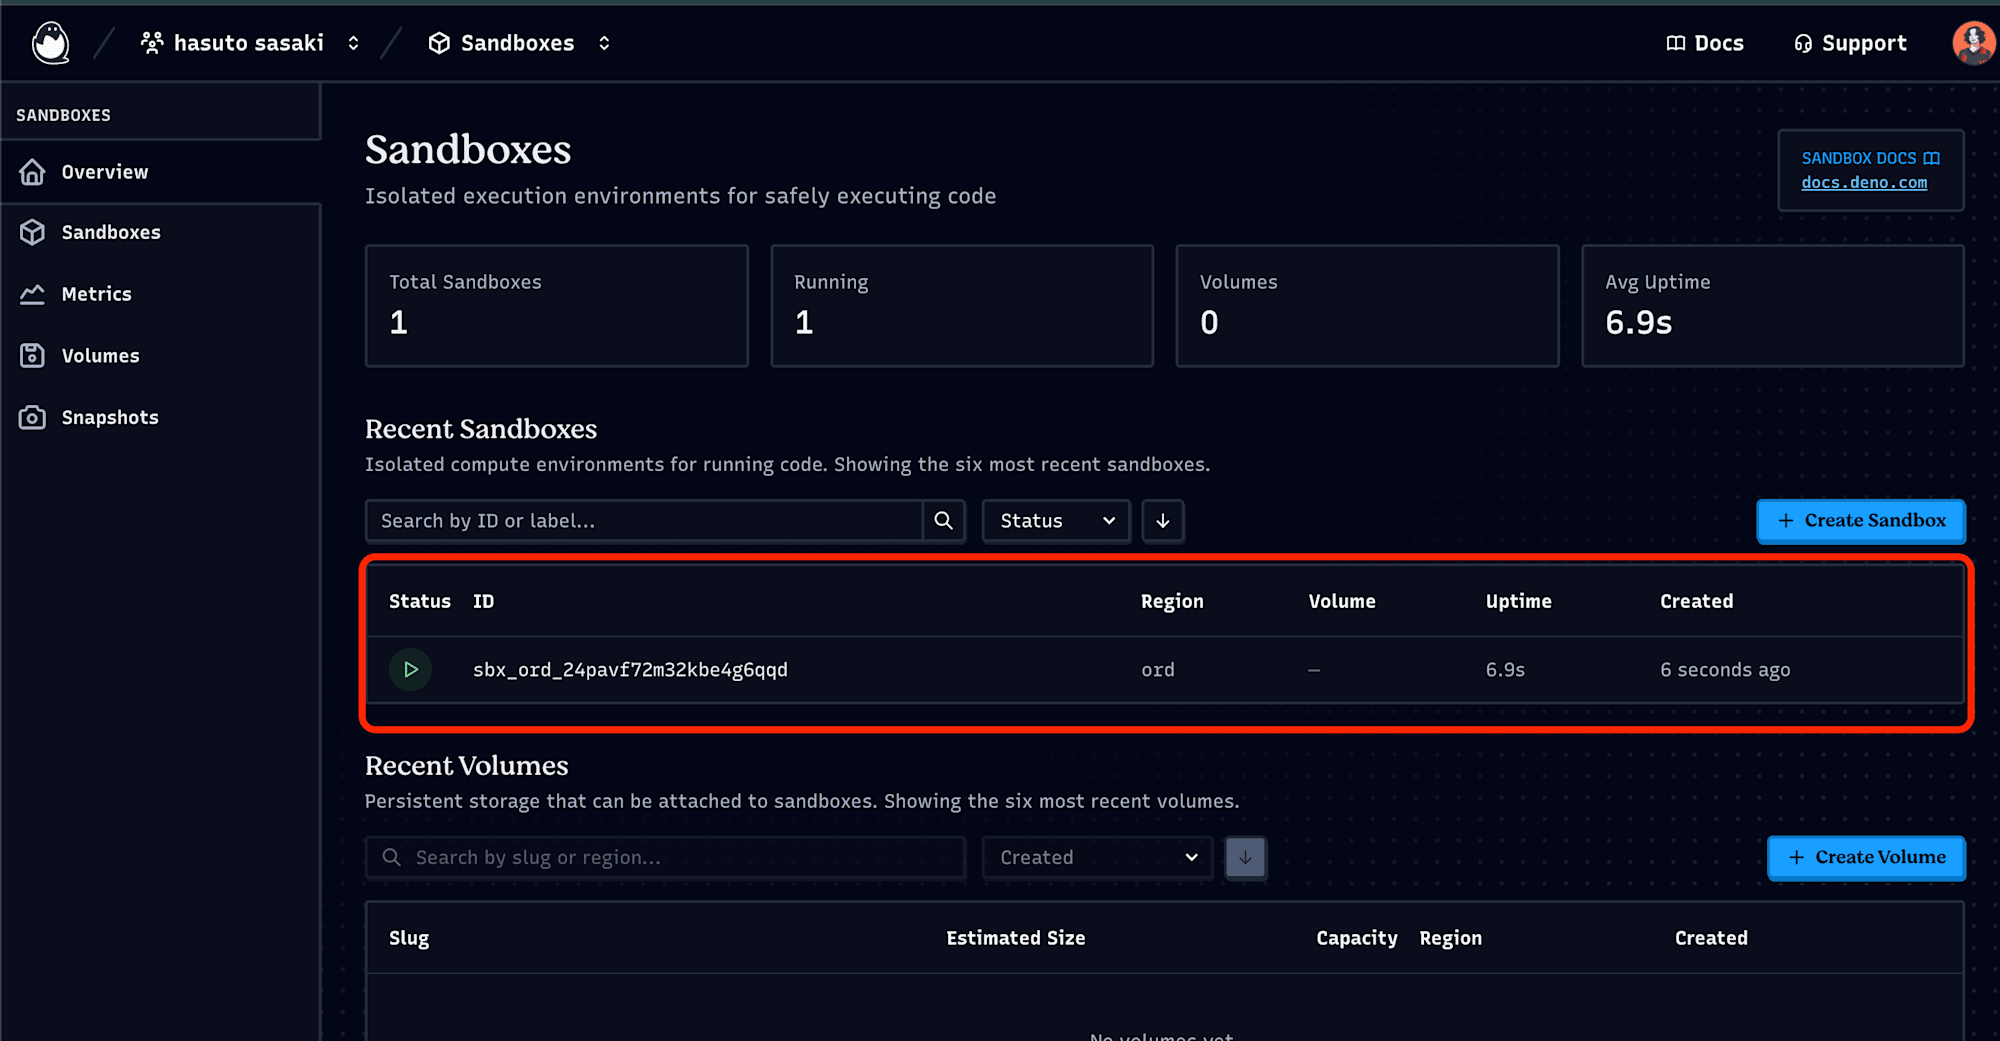Select Volumes in the sidebar

coord(100,356)
